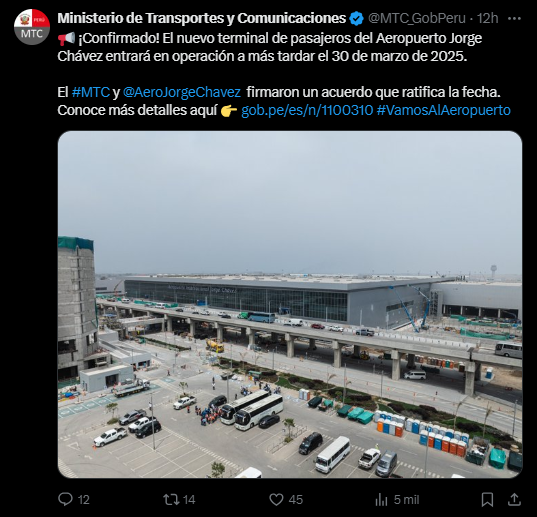Click the verified badge icon
The height and width of the screenshot is (517, 537).
tap(357, 18)
